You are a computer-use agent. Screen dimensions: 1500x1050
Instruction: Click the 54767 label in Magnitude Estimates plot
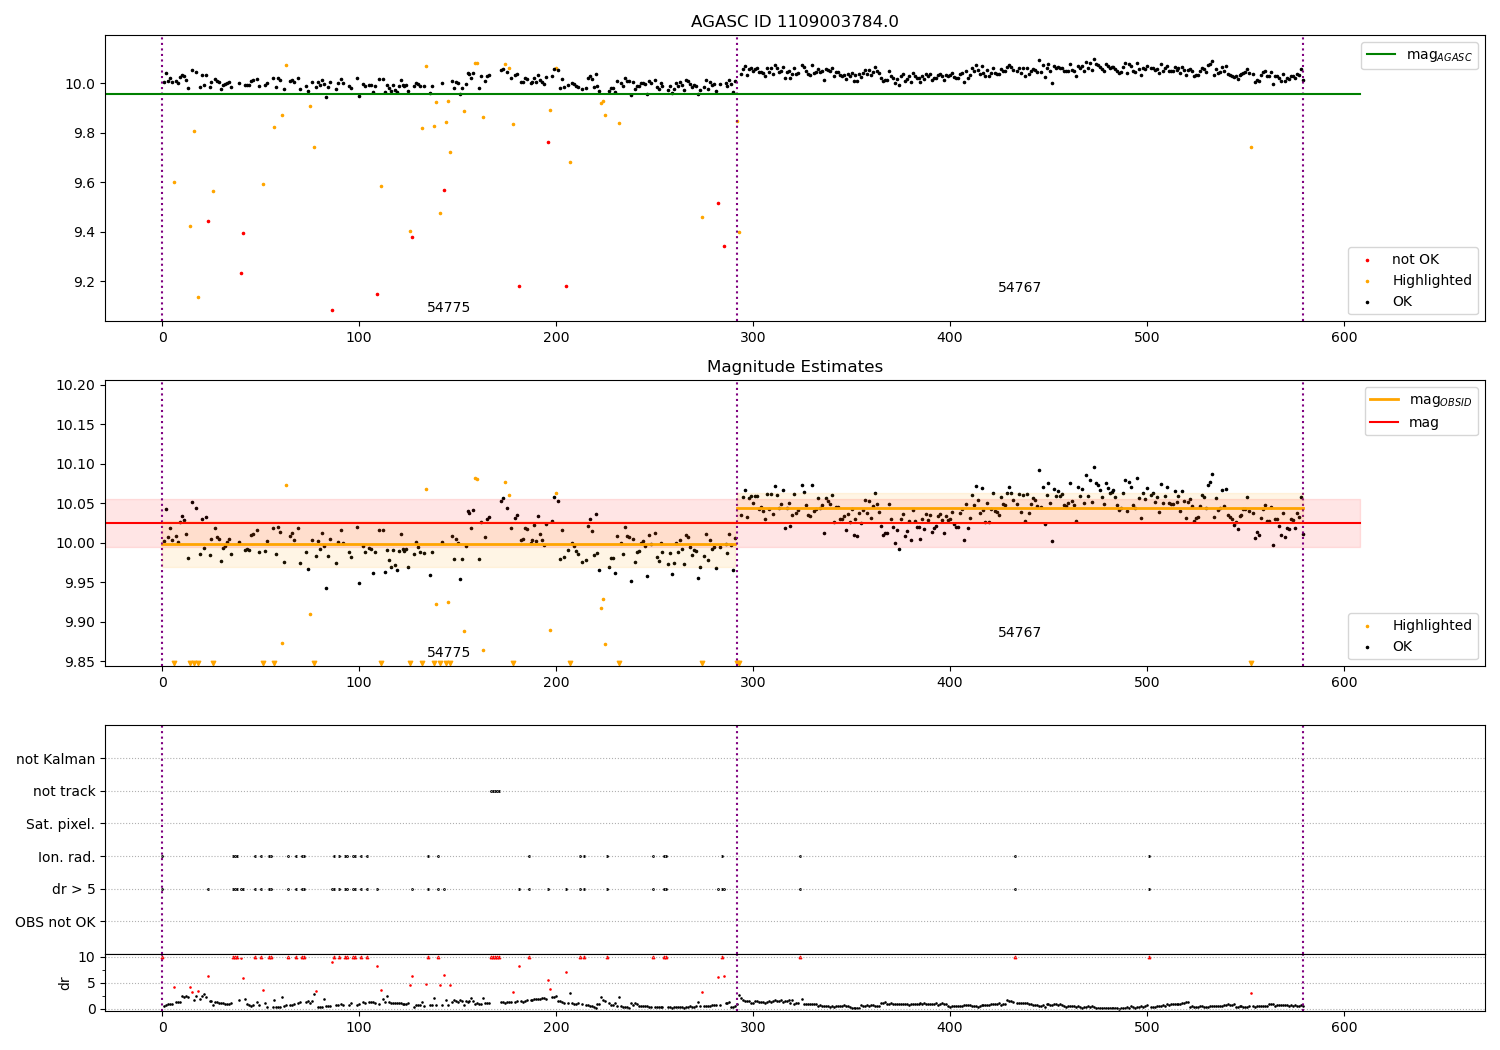(x=1019, y=632)
